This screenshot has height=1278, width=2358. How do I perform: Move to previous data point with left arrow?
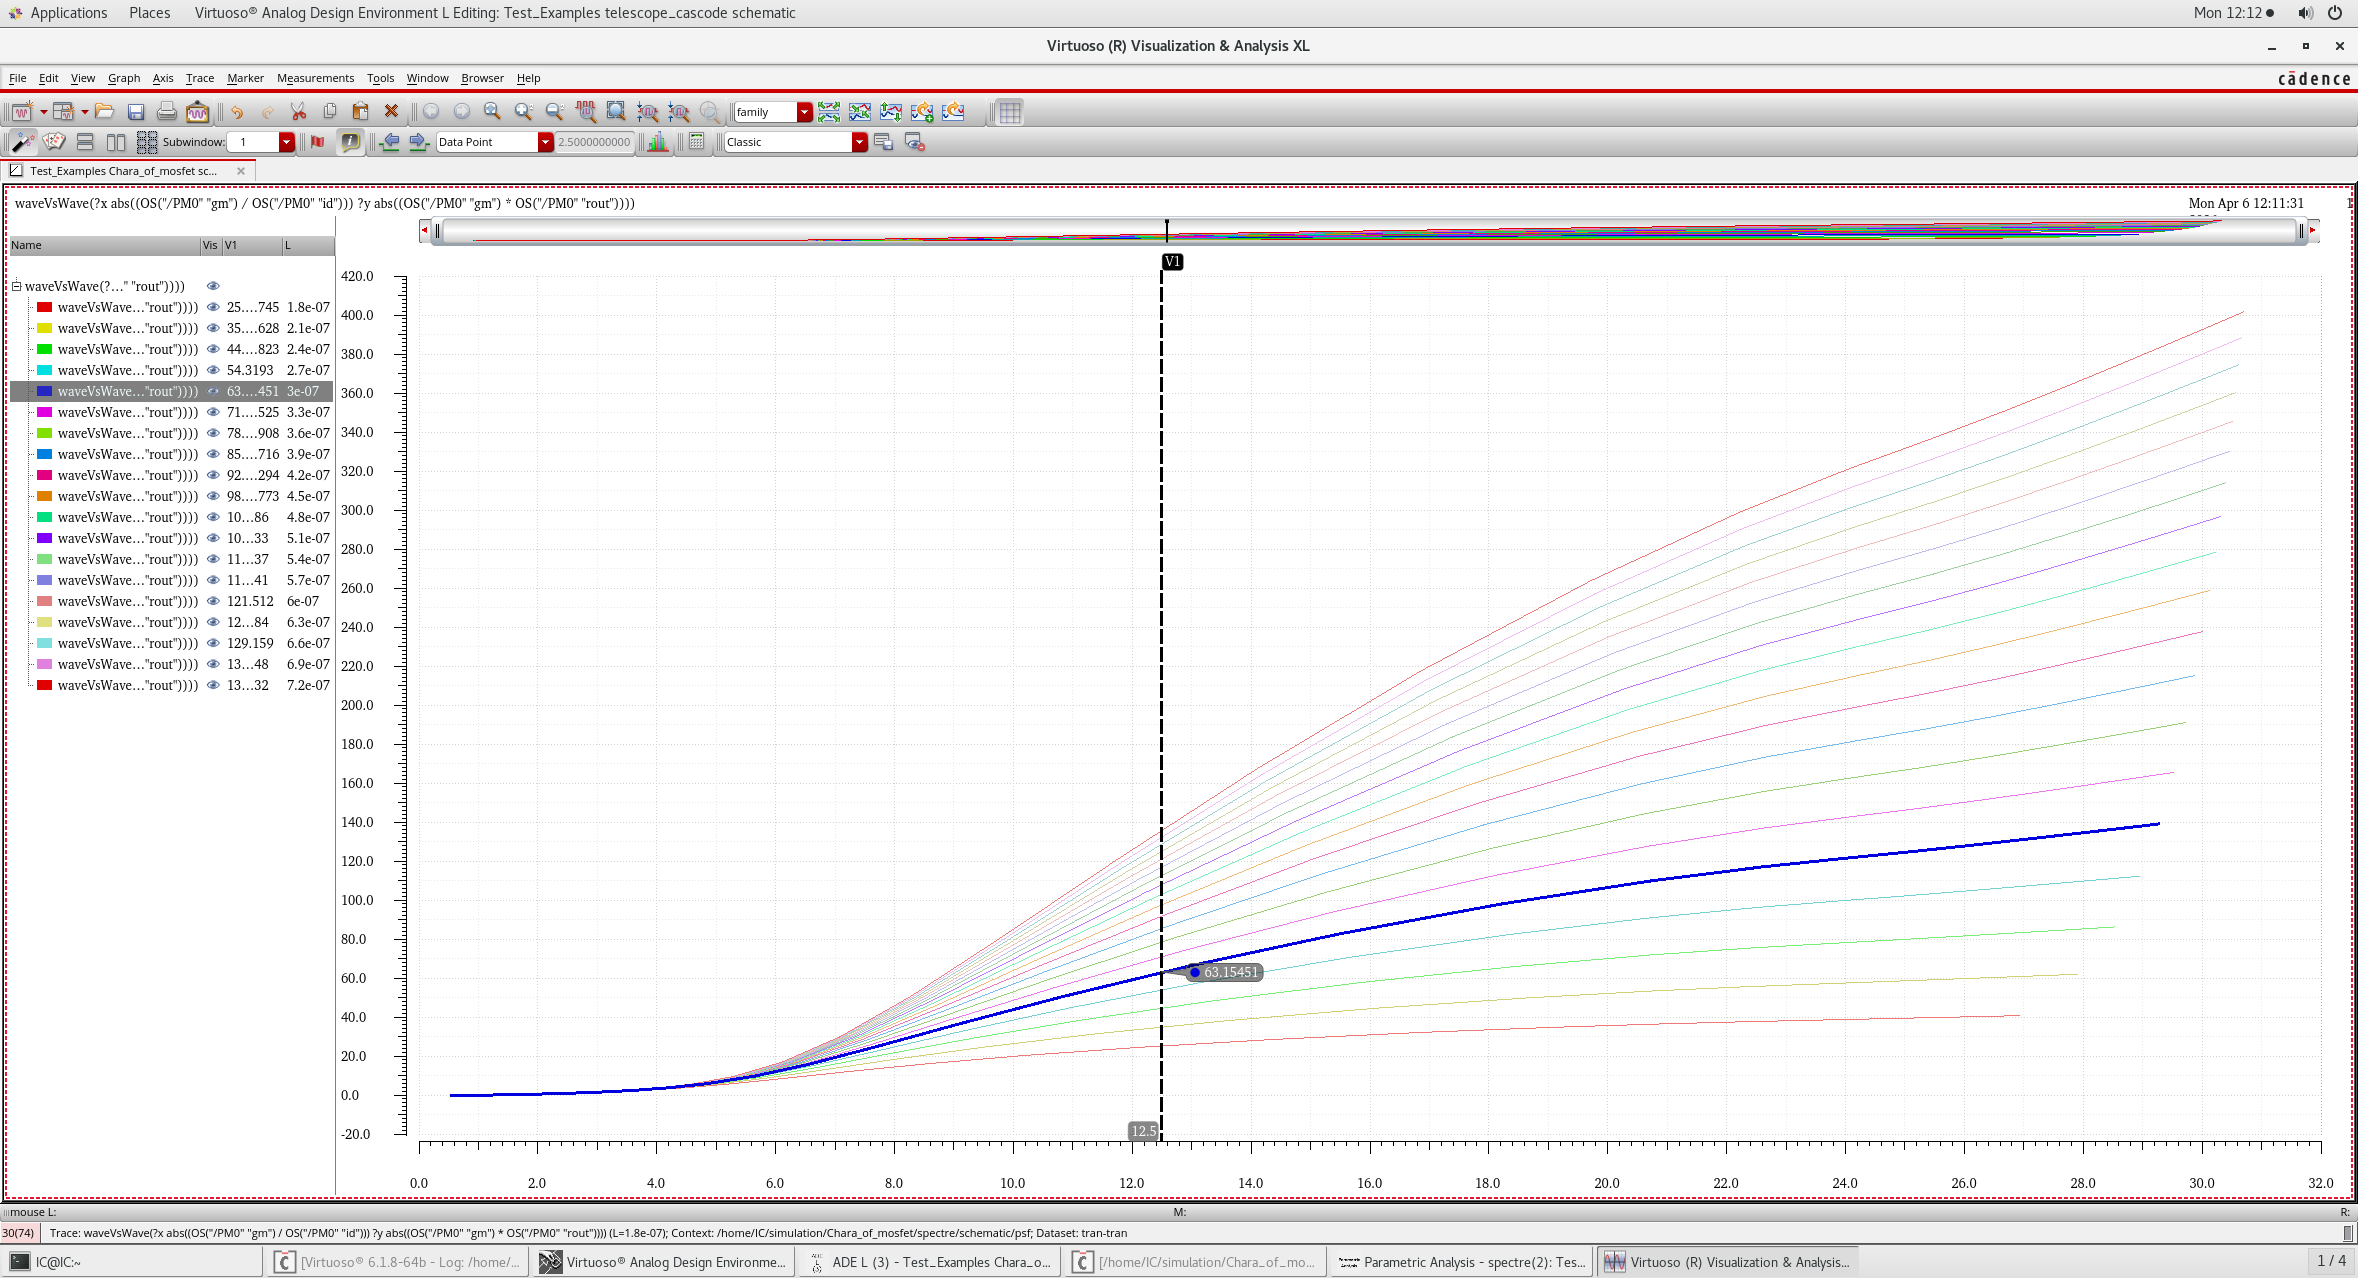coord(389,142)
